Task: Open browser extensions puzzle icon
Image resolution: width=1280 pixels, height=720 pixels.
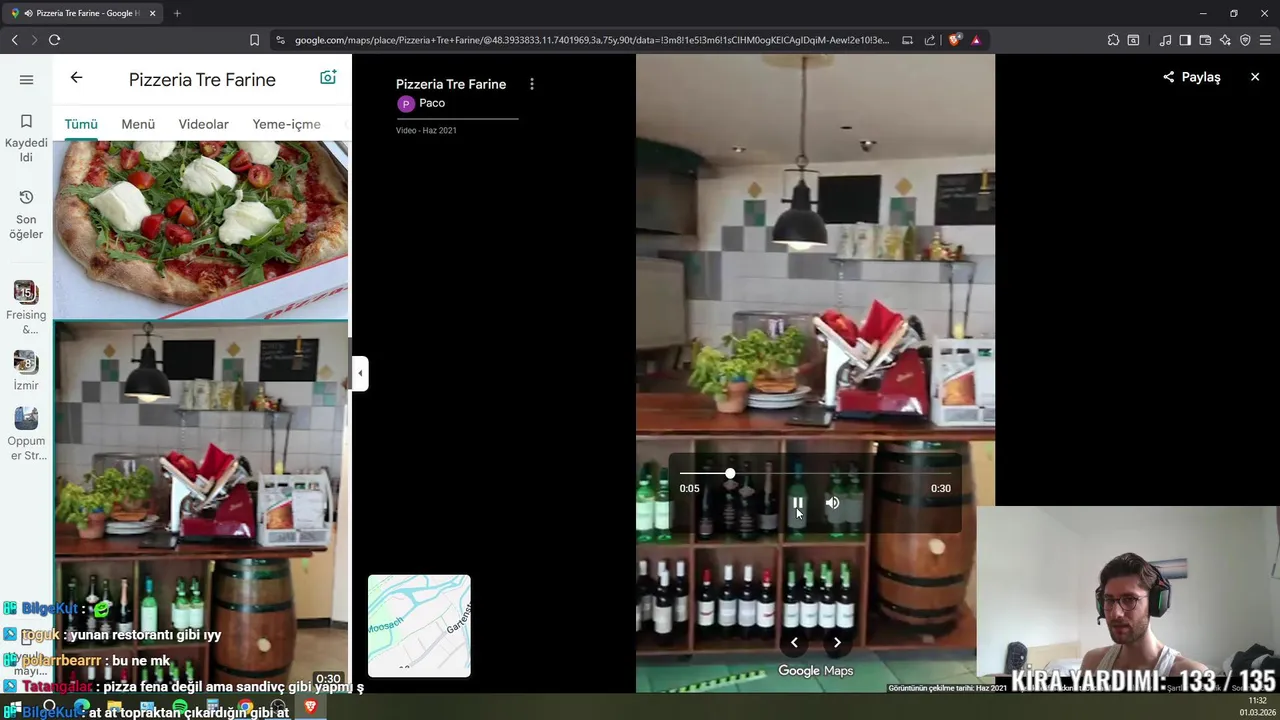Action: point(1113,40)
